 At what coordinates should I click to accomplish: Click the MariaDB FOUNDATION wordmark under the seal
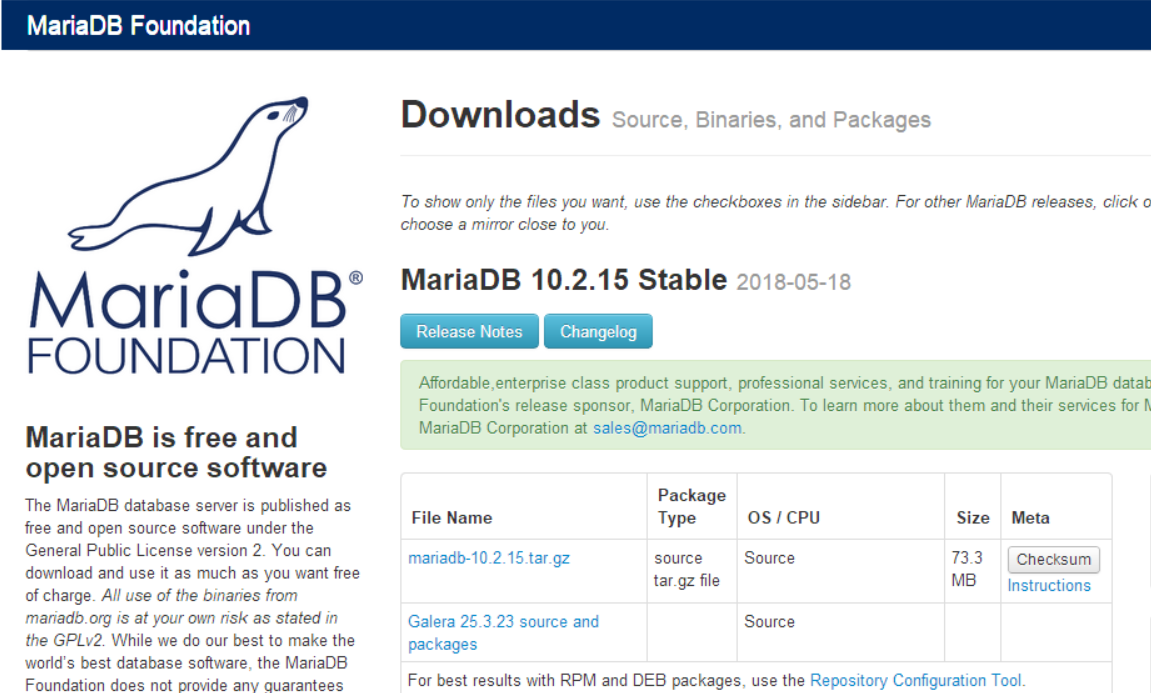(x=195, y=323)
